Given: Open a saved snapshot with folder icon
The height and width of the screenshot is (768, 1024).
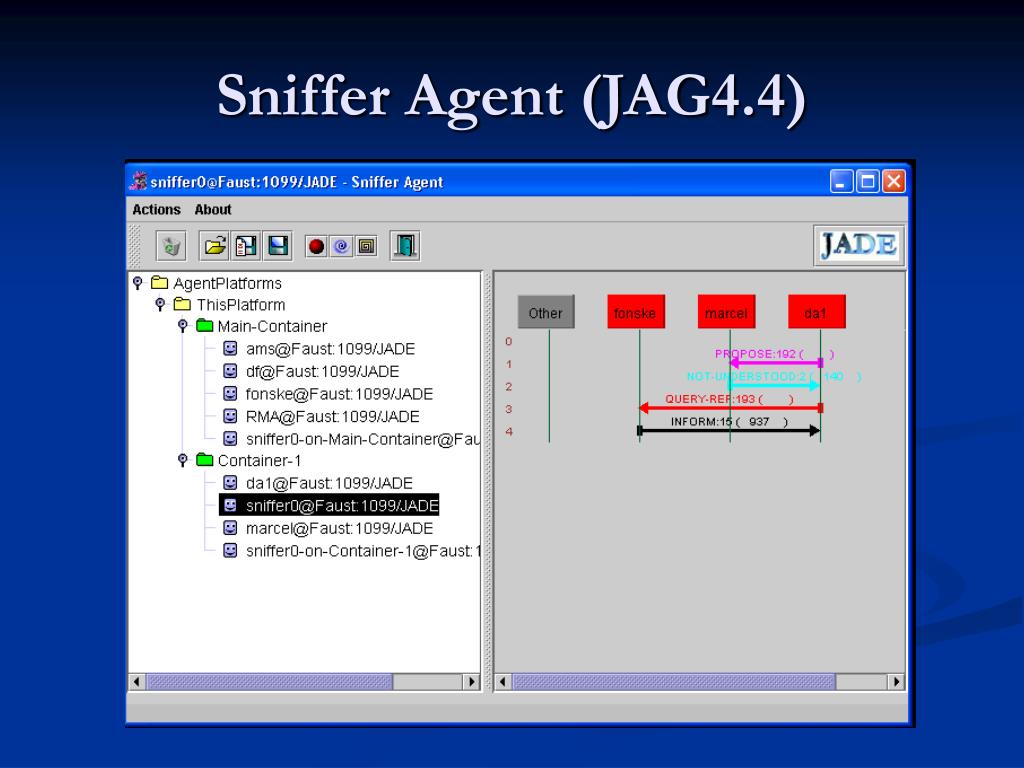Looking at the screenshot, I should click(215, 246).
